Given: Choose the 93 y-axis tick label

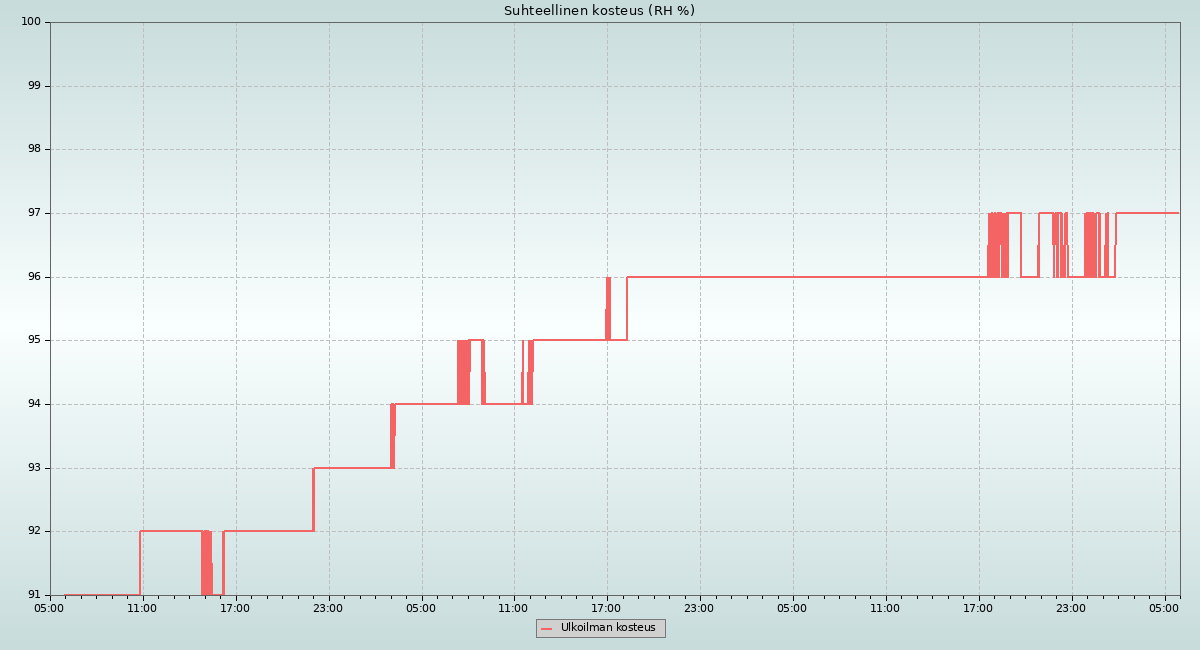Looking at the screenshot, I should 34,468.
